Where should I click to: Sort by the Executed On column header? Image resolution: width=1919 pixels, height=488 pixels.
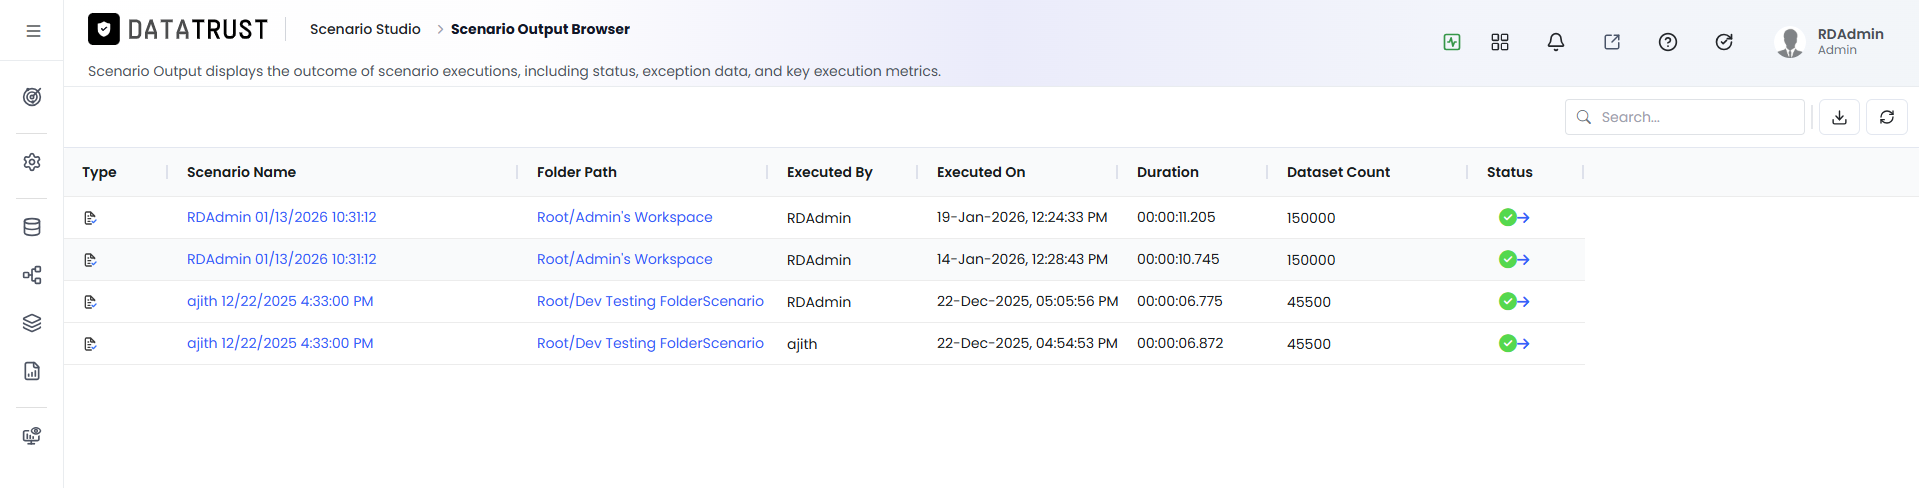(981, 172)
